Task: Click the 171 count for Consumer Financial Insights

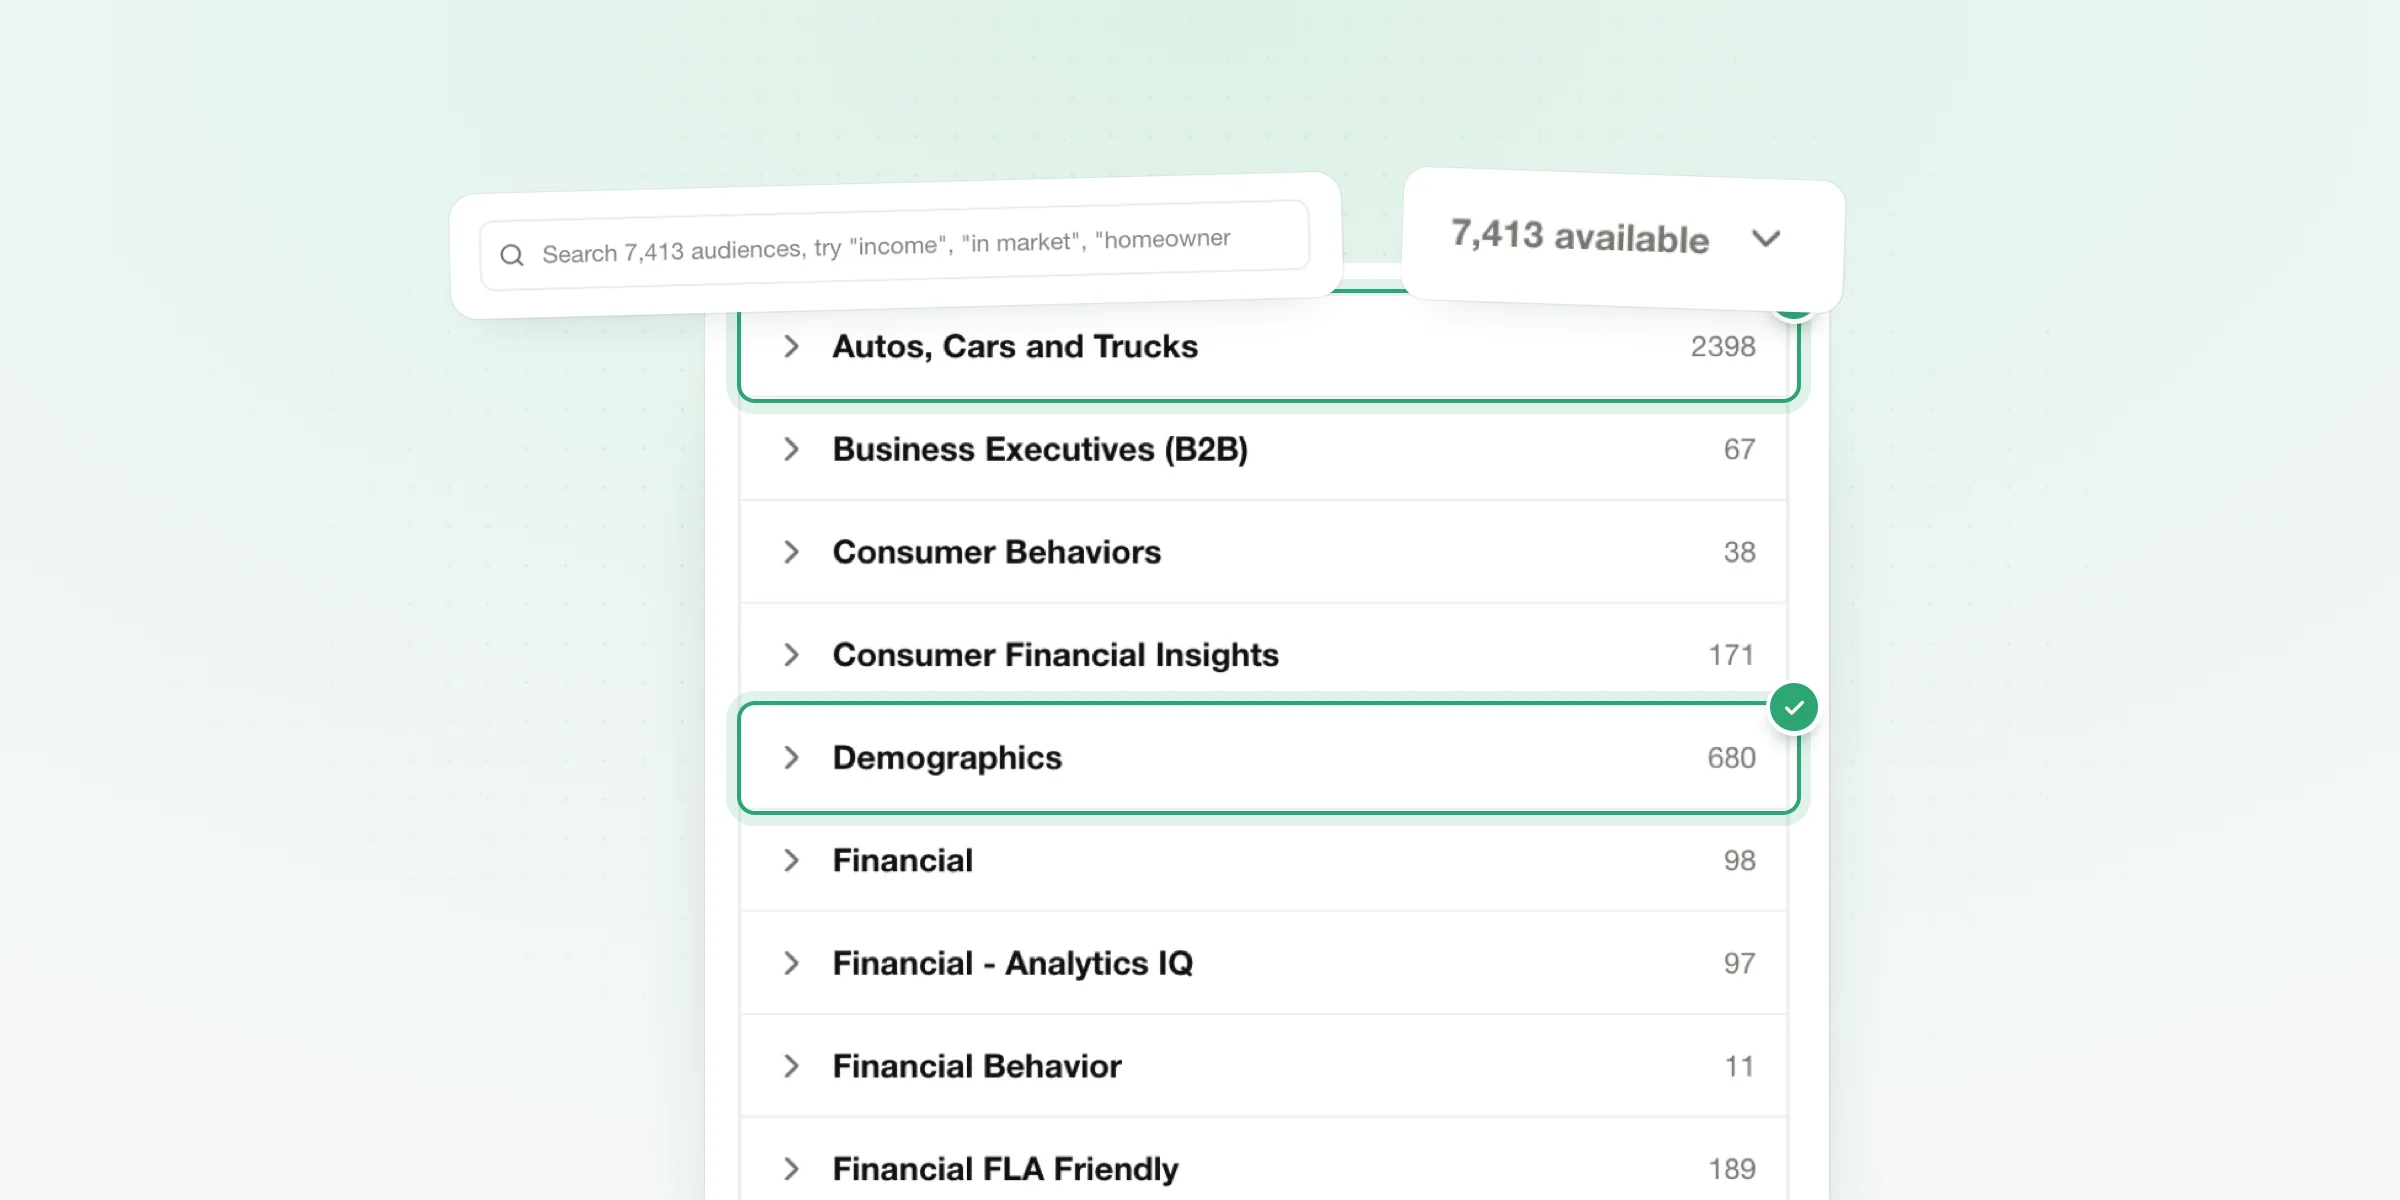Action: (1731, 655)
